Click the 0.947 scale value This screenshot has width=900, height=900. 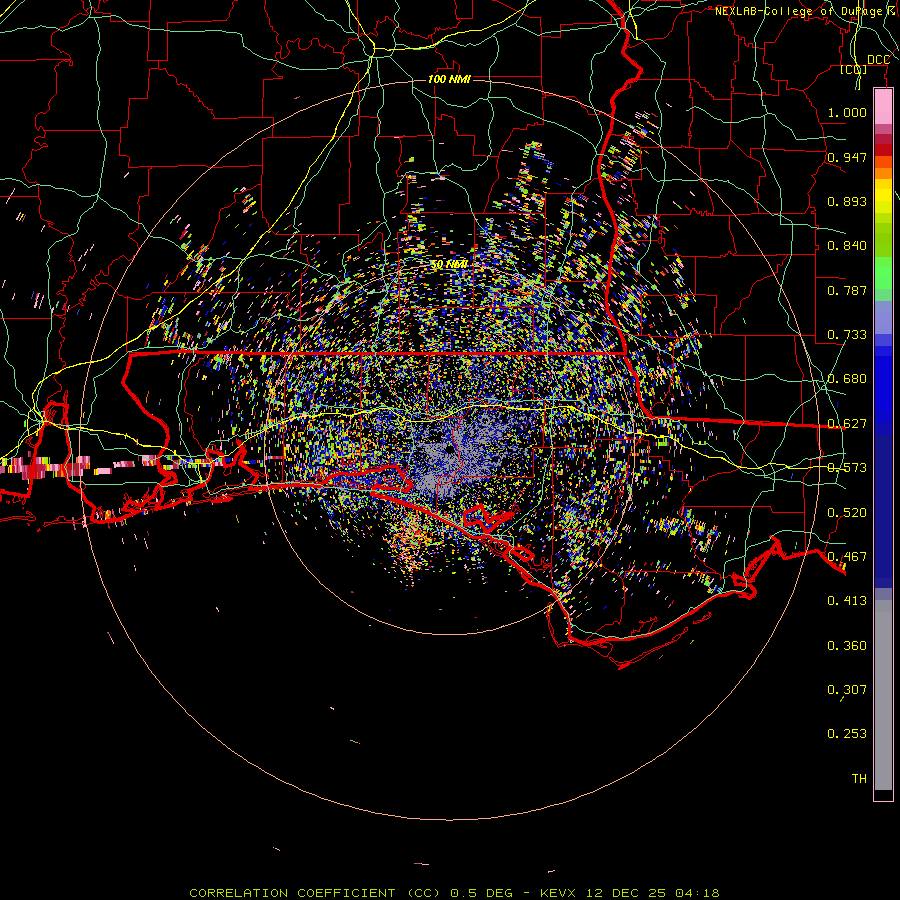(x=847, y=157)
